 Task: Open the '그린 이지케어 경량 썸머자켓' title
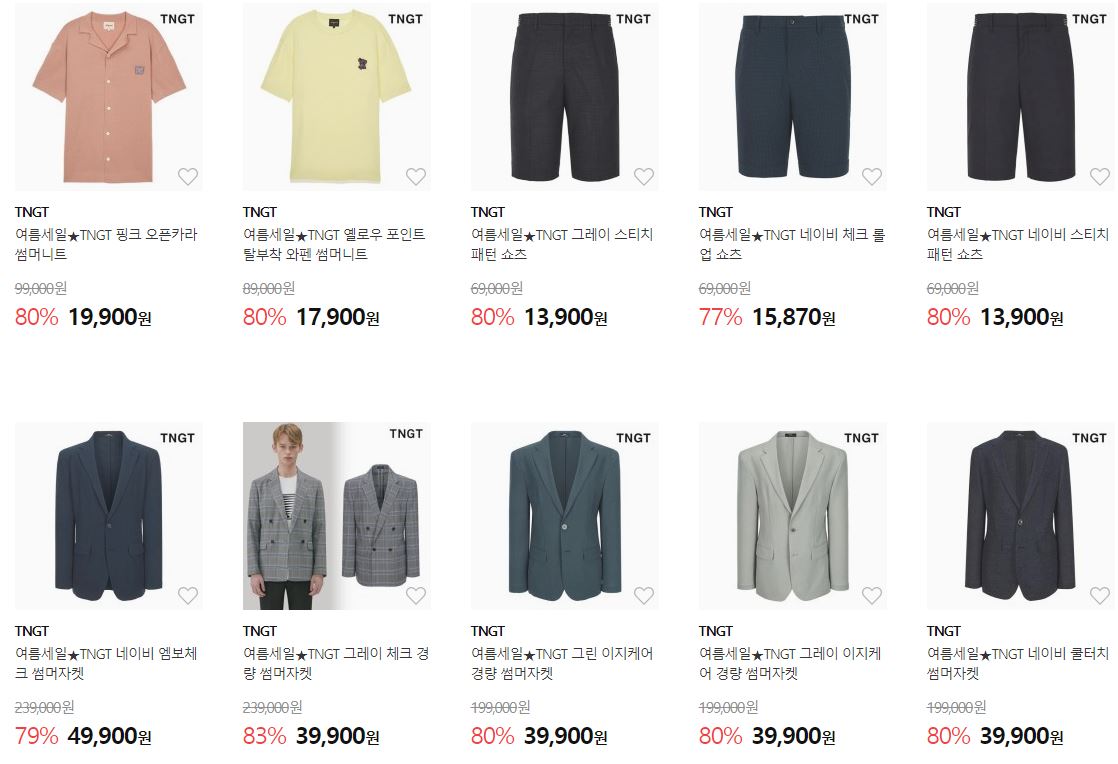(562, 664)
